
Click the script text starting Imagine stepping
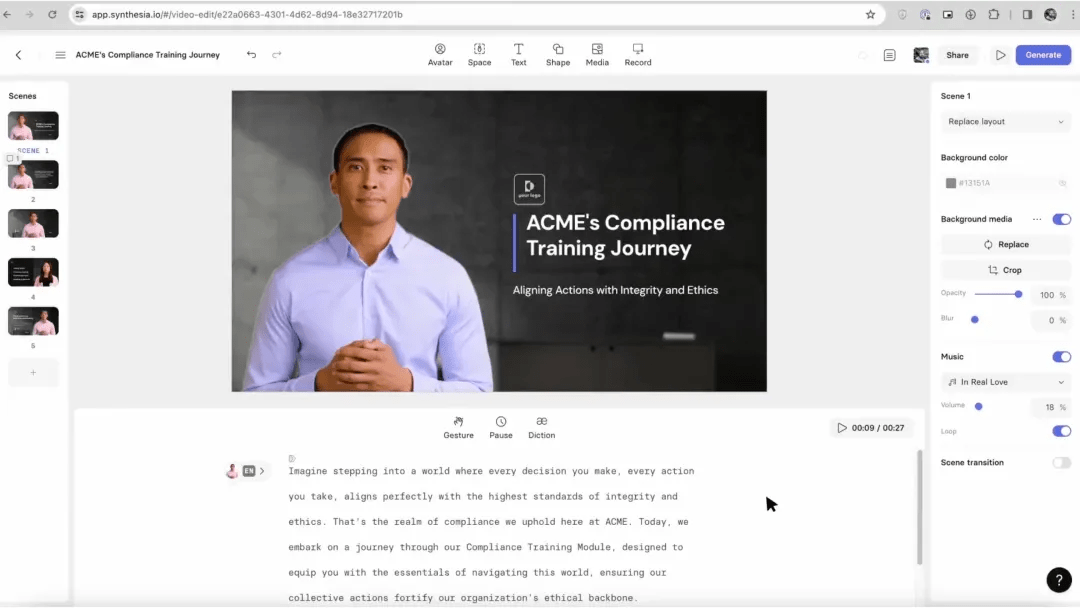point(491,534)
